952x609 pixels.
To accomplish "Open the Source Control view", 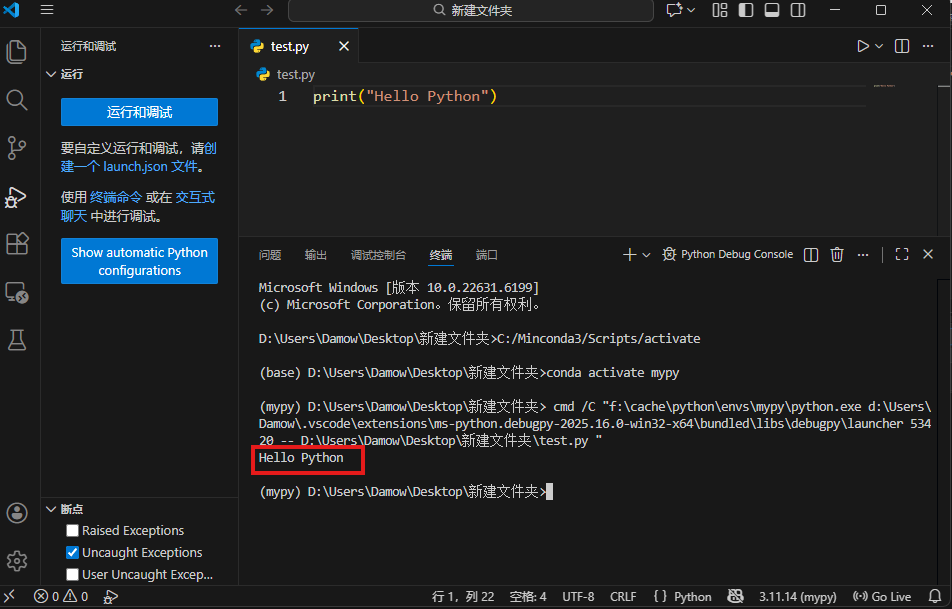I will pos(16,148).
